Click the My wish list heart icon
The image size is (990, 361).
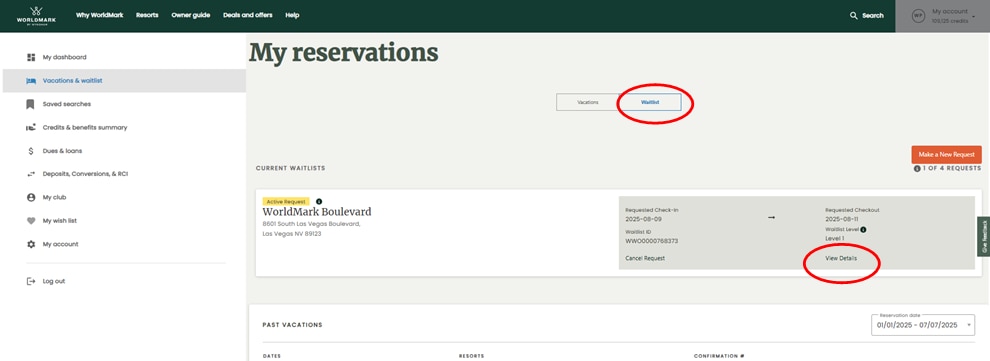click(31, 221)
